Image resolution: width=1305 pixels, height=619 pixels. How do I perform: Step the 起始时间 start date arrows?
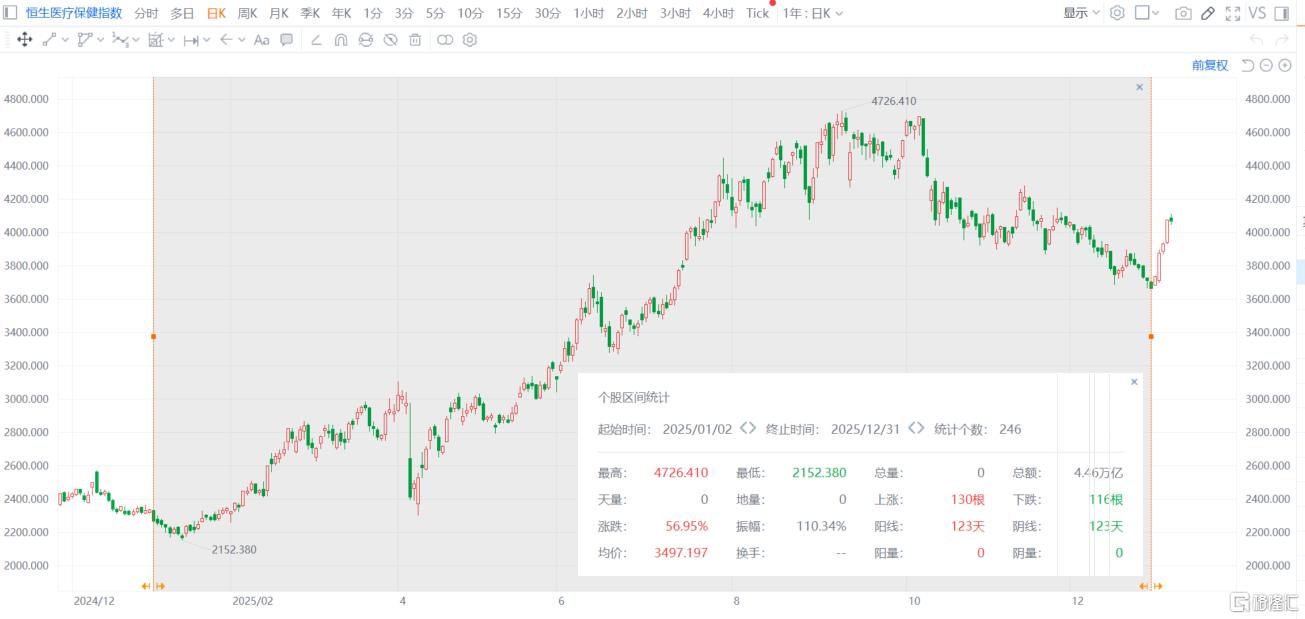pyautogui.click(x=748, y=429)
